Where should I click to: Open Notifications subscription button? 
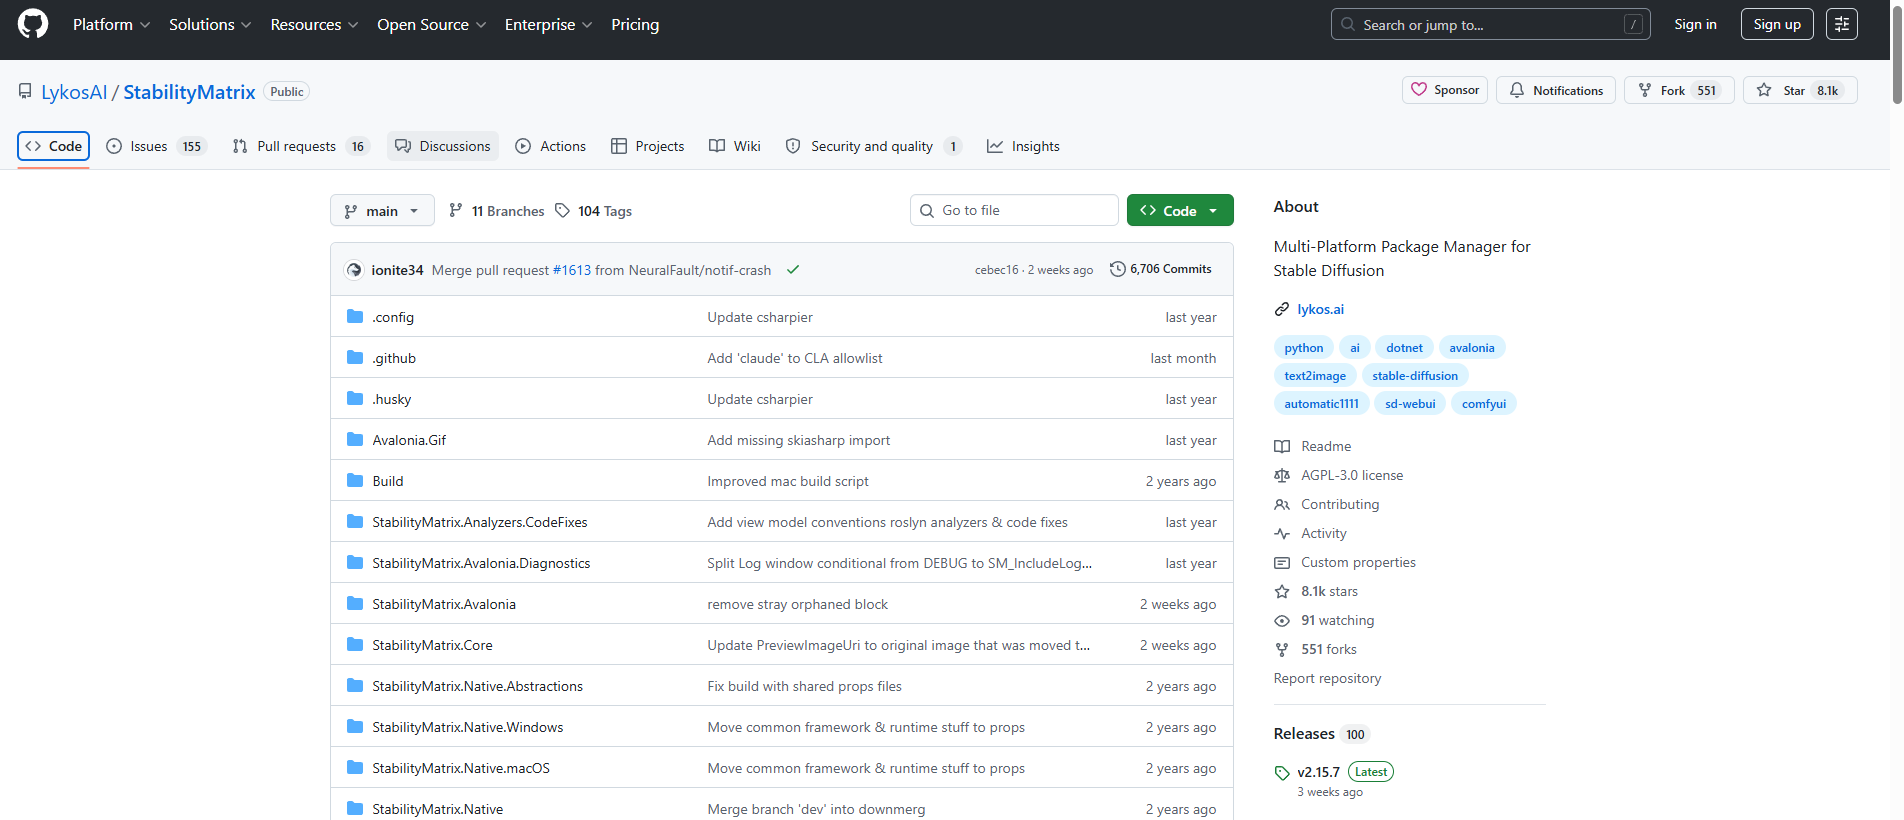(1555, 90)
